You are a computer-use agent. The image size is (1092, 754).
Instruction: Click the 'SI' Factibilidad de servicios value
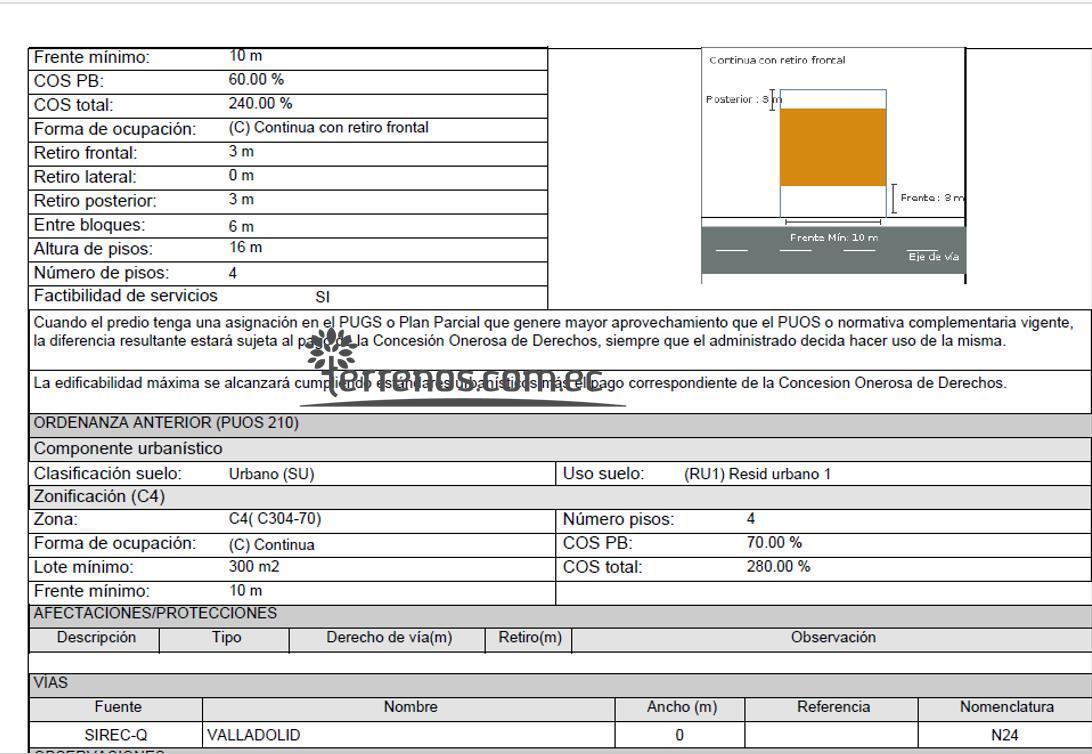(x=322, y=297)
